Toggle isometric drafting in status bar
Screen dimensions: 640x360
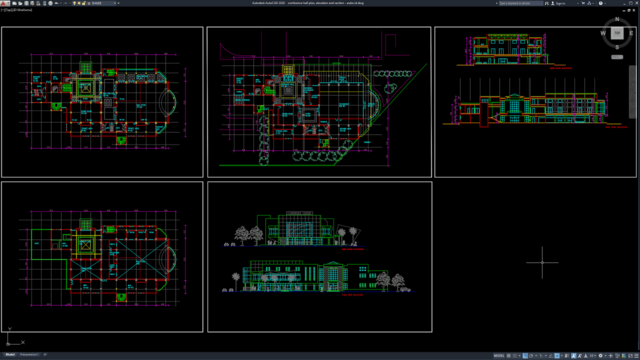click(x=540, y=356)
